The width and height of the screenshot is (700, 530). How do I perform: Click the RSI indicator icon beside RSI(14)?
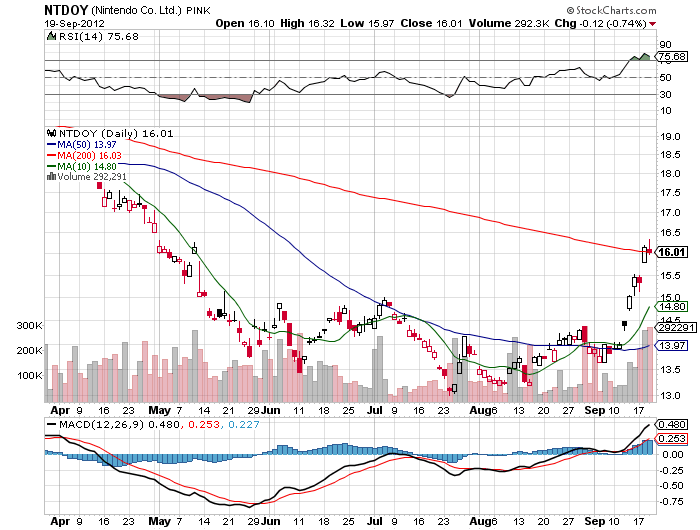(51, 36)
